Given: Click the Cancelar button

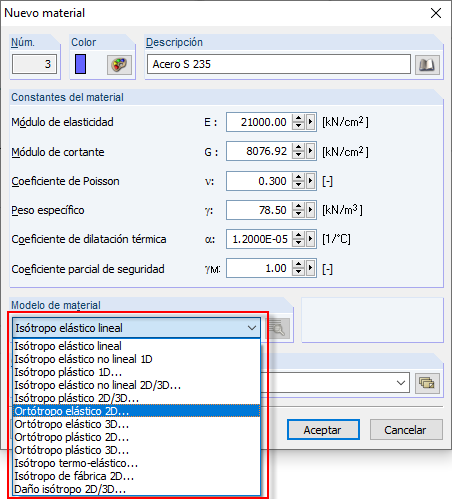Looking at the screenshot, I should click(406, 430).
